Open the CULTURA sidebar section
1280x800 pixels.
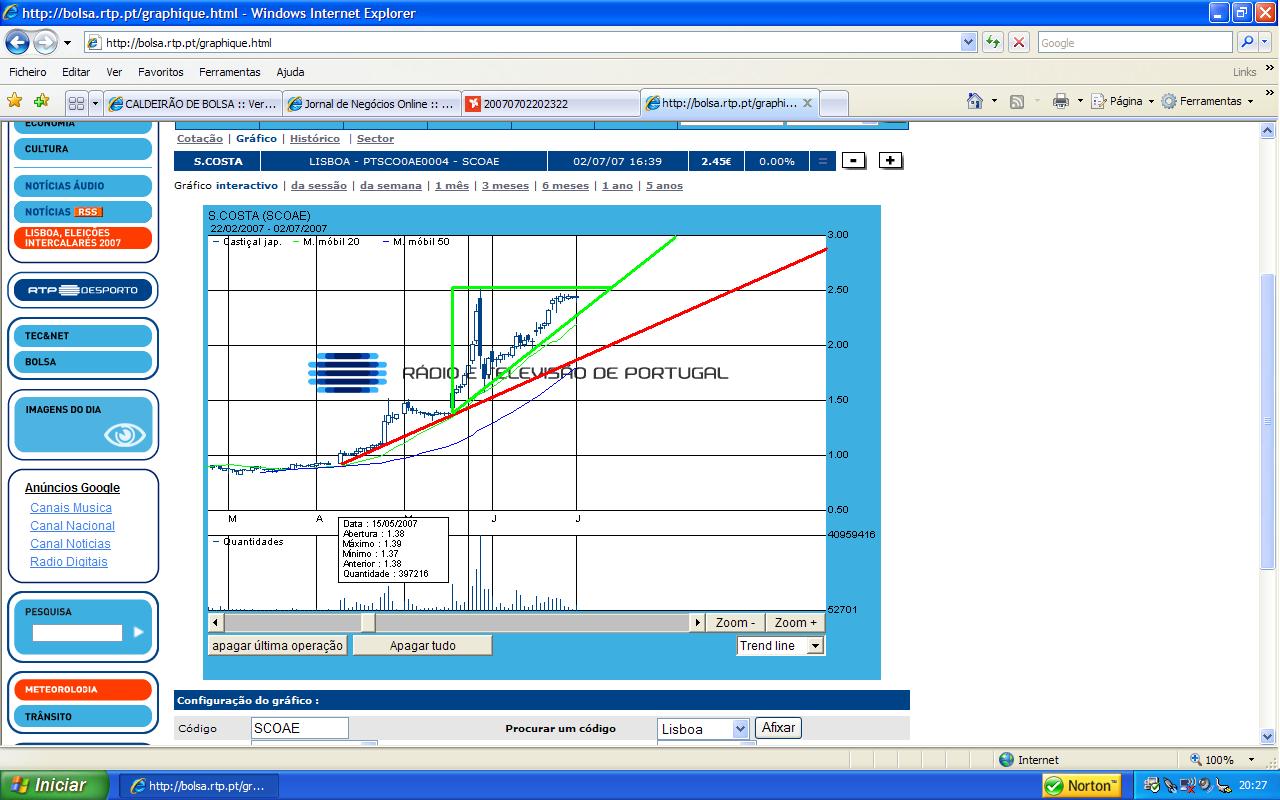pyautogui.click(x=82, y=149)
